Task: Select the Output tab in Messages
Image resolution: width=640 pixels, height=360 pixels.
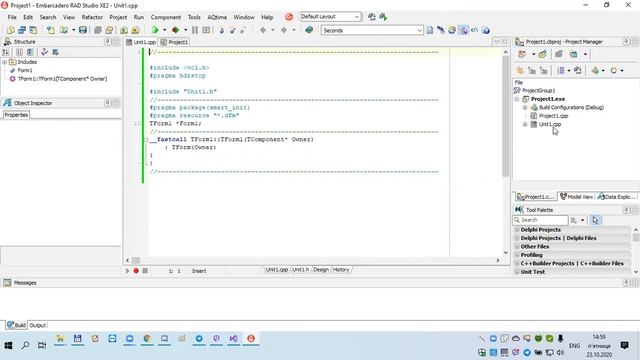Action: tap(38, 325)
